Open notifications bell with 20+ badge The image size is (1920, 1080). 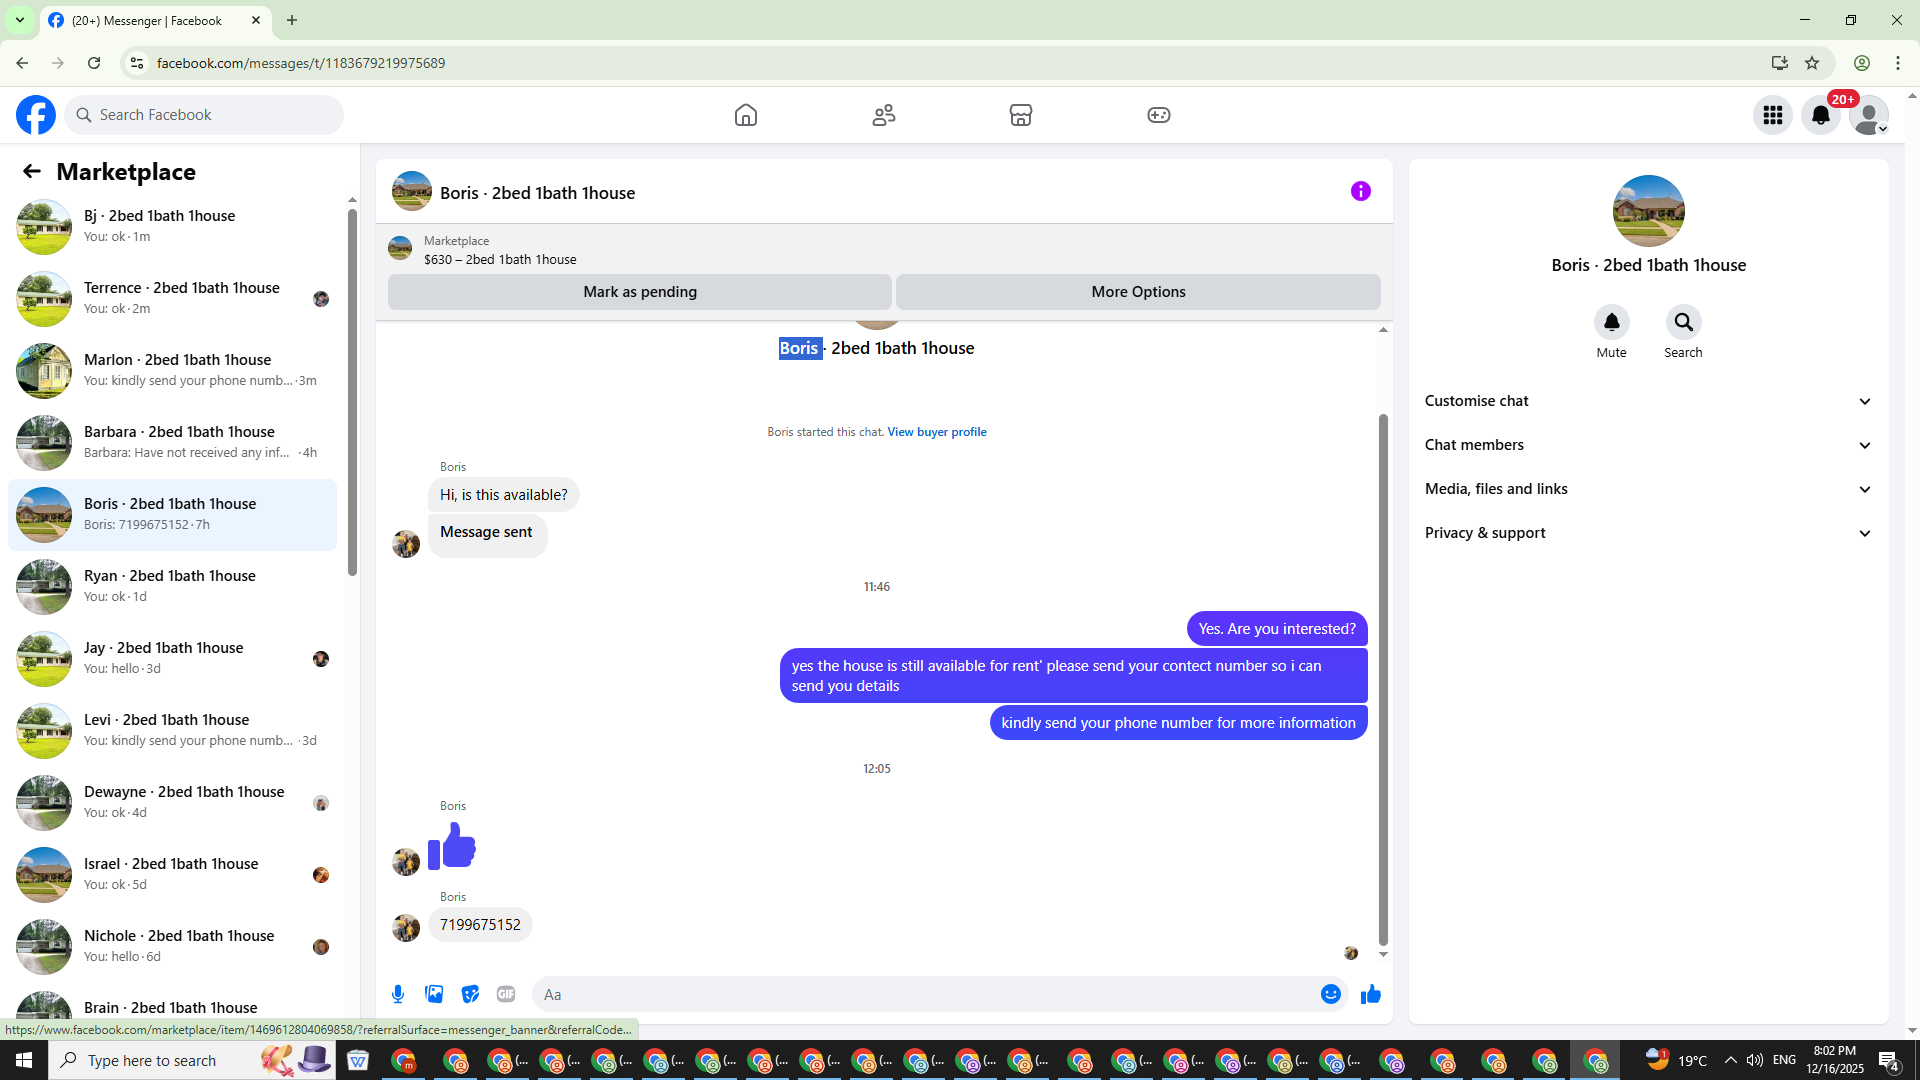coord(1821,115)
